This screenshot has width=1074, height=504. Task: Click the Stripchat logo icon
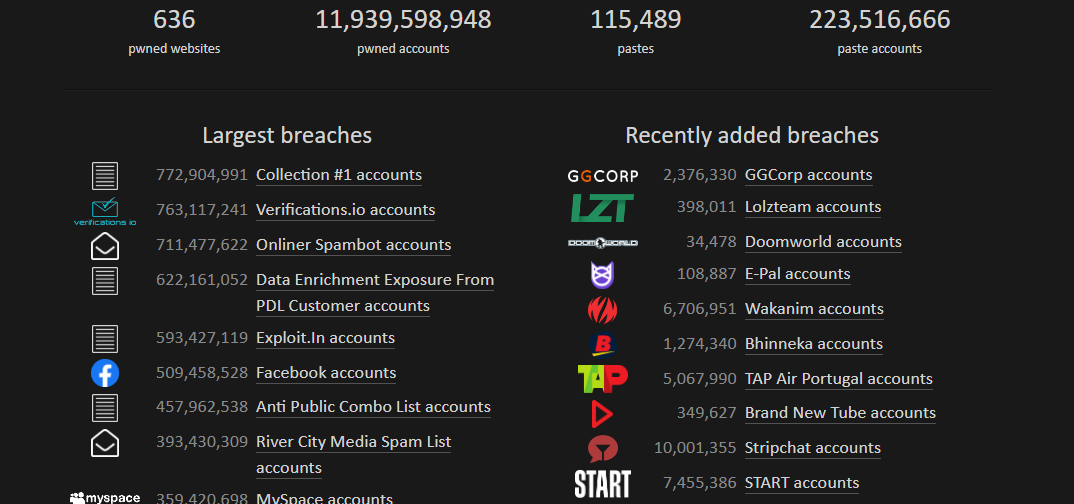(602, 448)
